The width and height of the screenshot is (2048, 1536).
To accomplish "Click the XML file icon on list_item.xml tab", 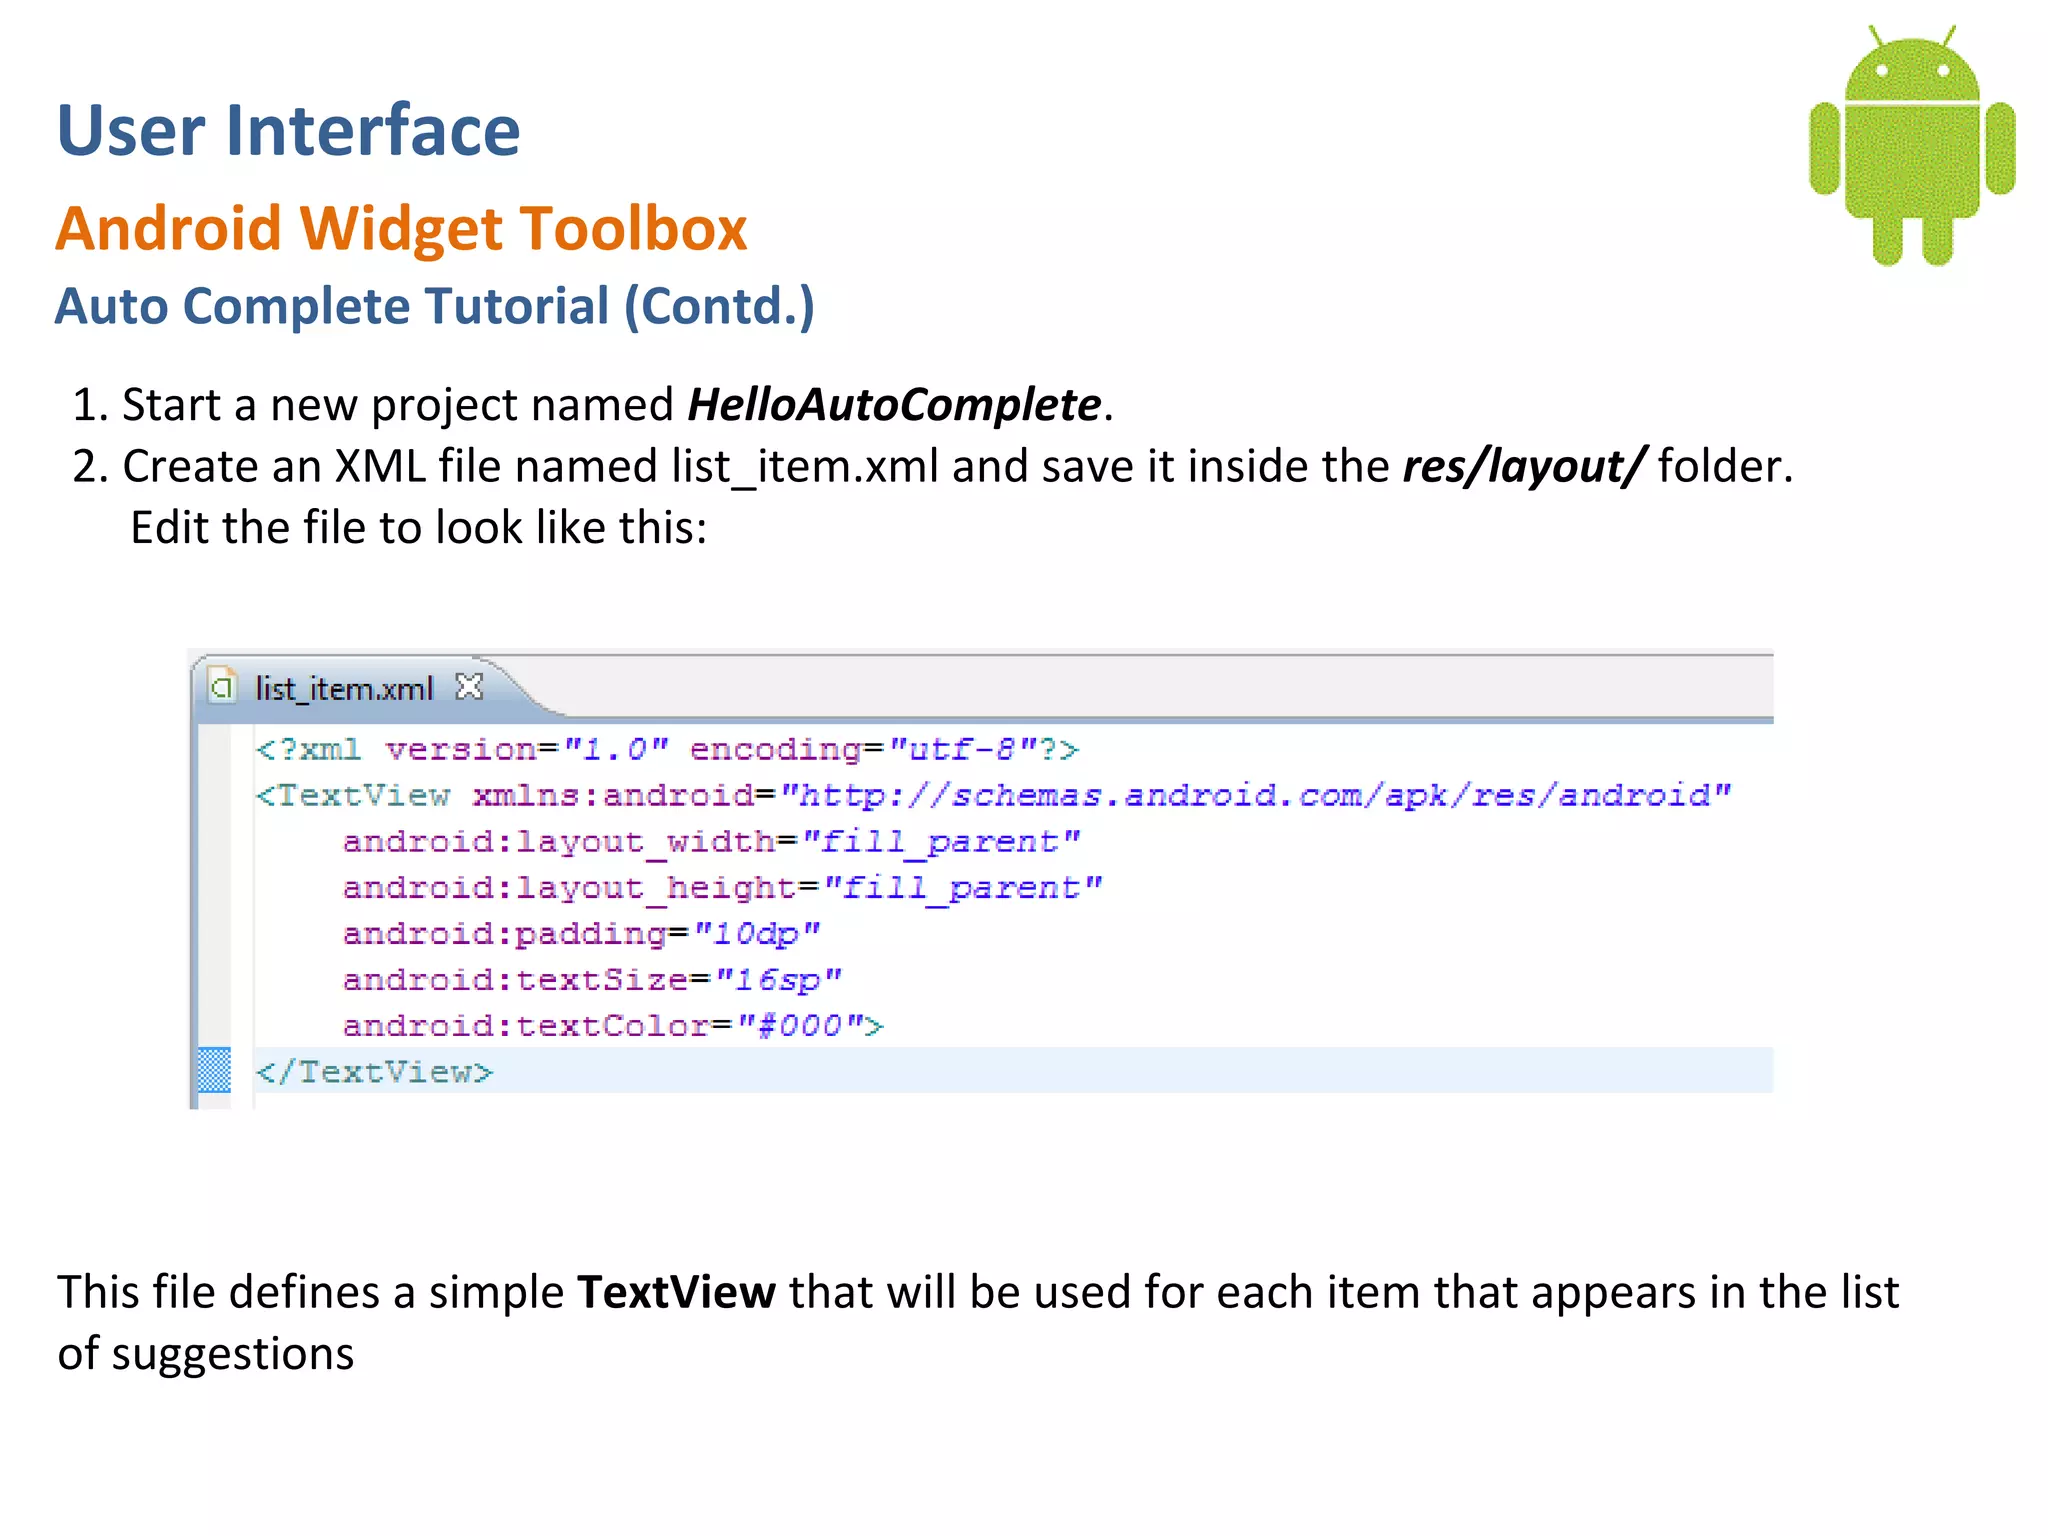I will (x=222, y=687).
